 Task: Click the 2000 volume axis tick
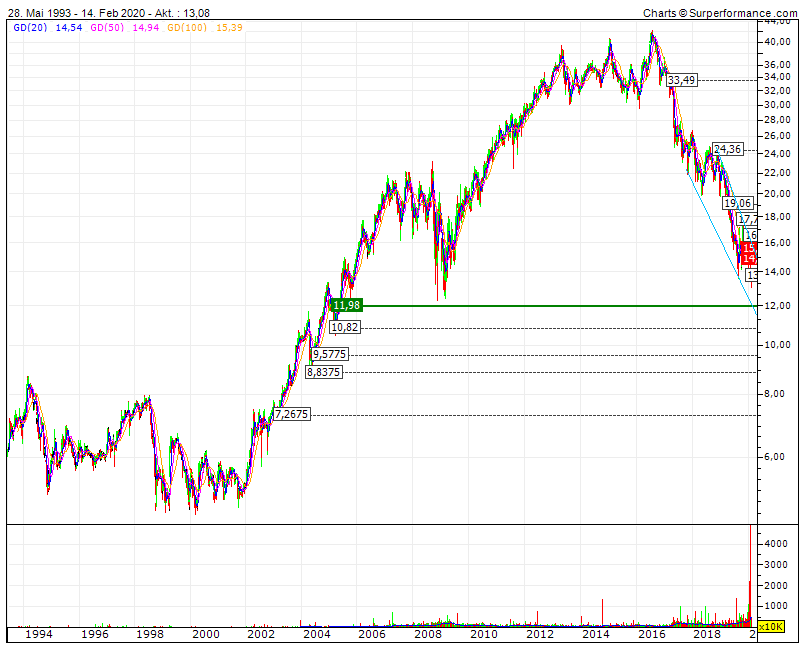click(776, 586)
